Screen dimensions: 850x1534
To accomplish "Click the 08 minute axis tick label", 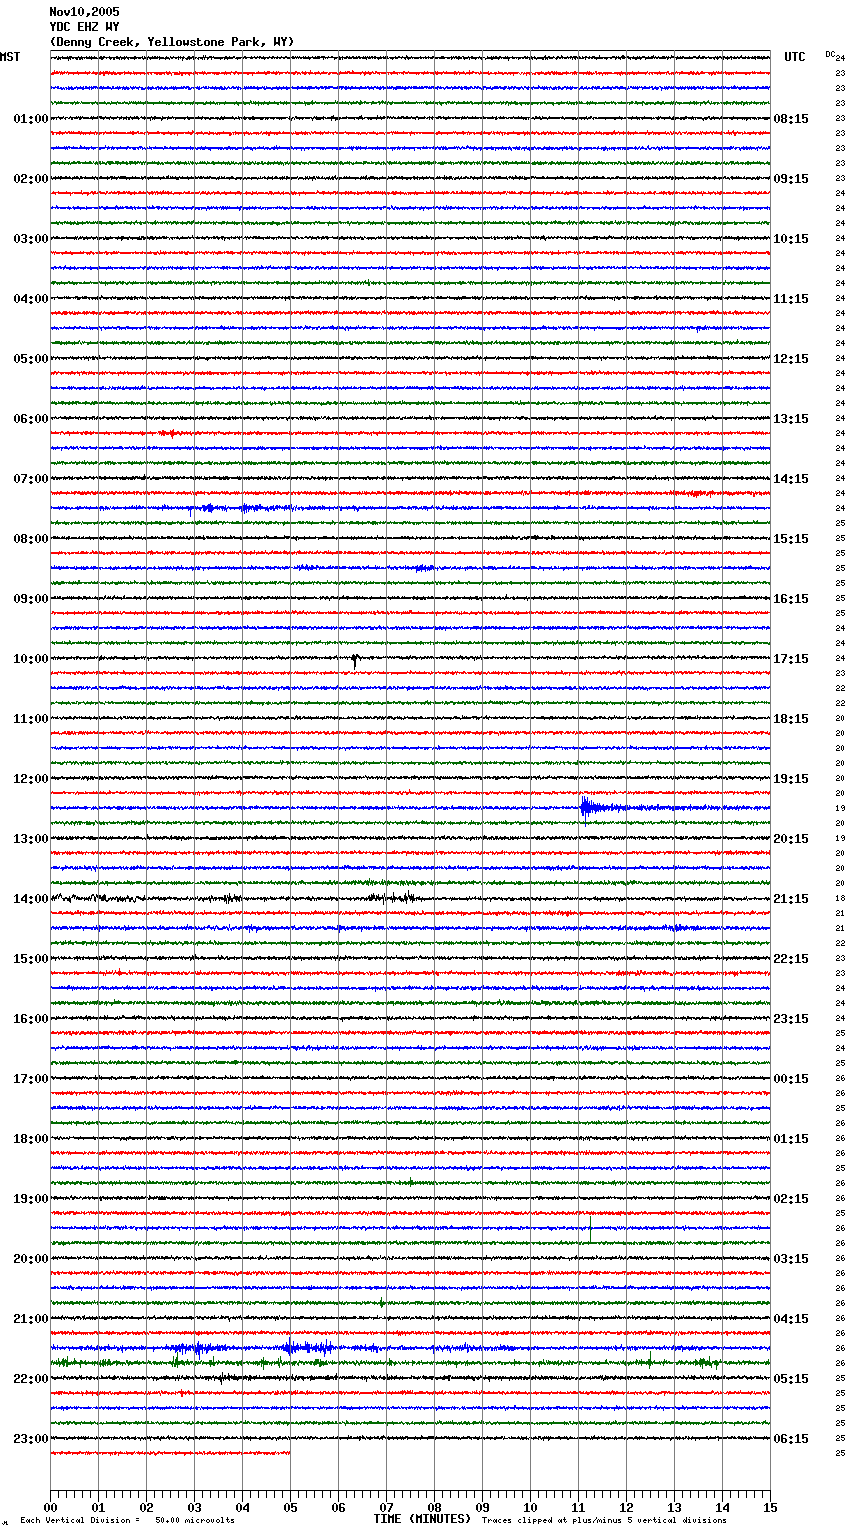I will coord(434,1507).
